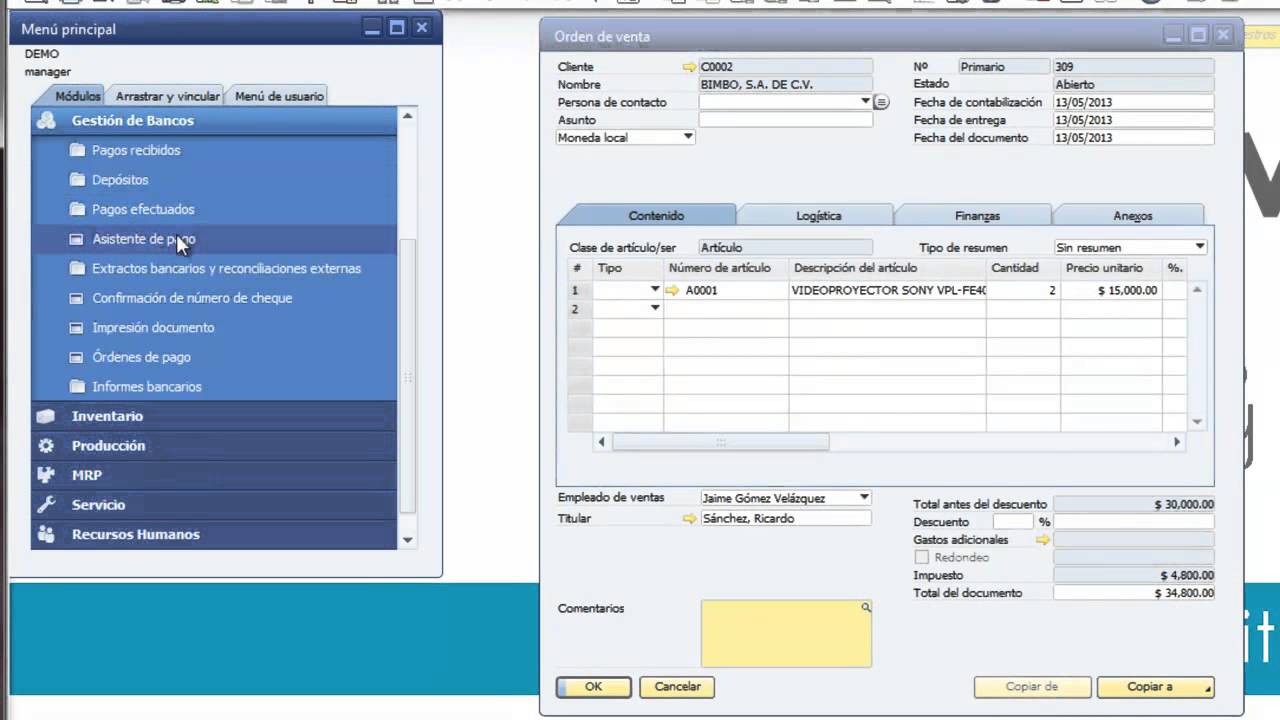
Task: Click the Precio unitario cell $ 15,000.00
Action: click(1111, 290)
